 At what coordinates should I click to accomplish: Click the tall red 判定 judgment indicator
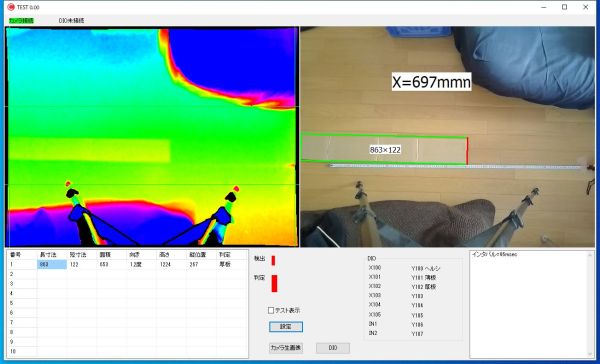tap(274, 283)
